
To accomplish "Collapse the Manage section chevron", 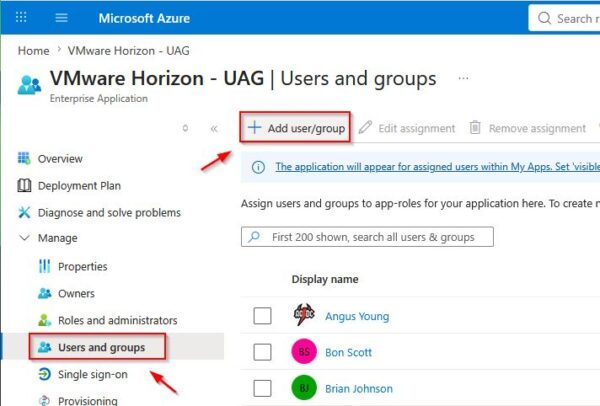I will (x=24, y=238).
